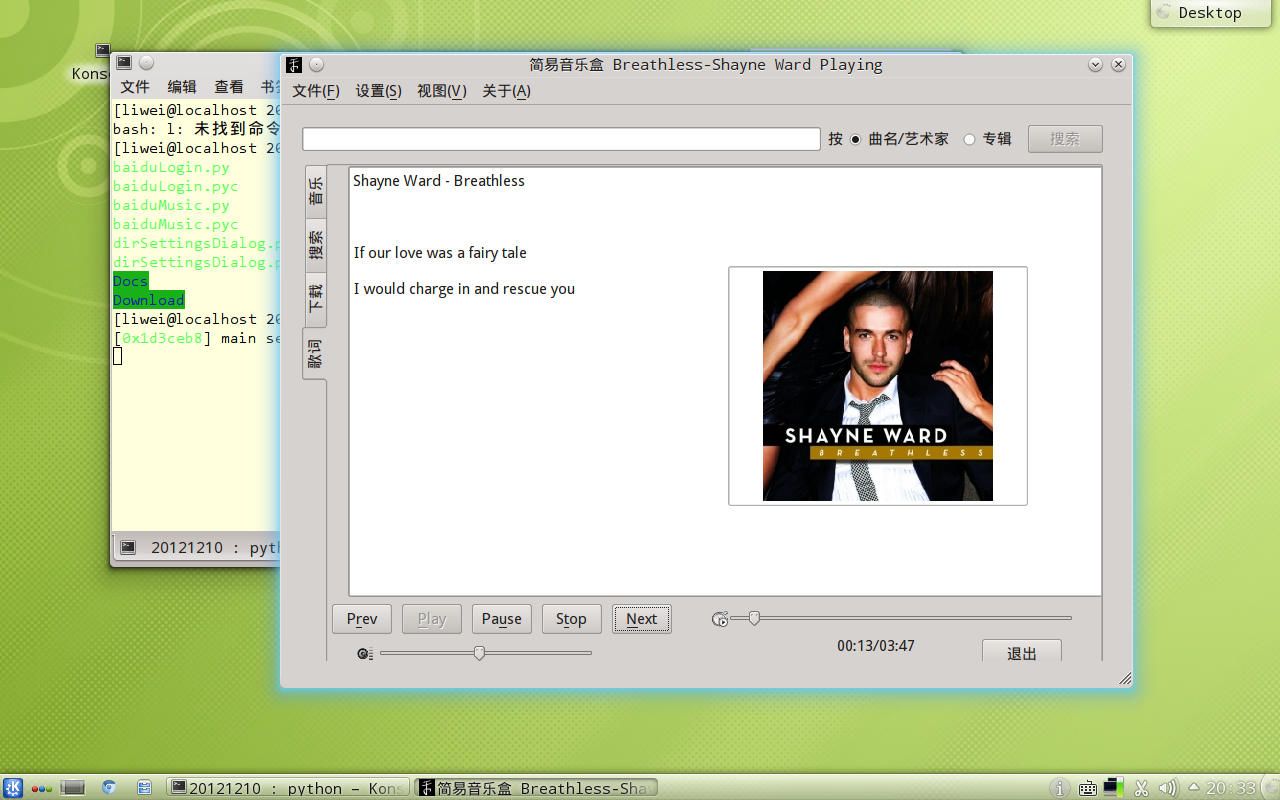Screen dimensions: 1280x800
Task: Select the 专辑 radio button
Action: pyautogui.click(x=969, y=139)
